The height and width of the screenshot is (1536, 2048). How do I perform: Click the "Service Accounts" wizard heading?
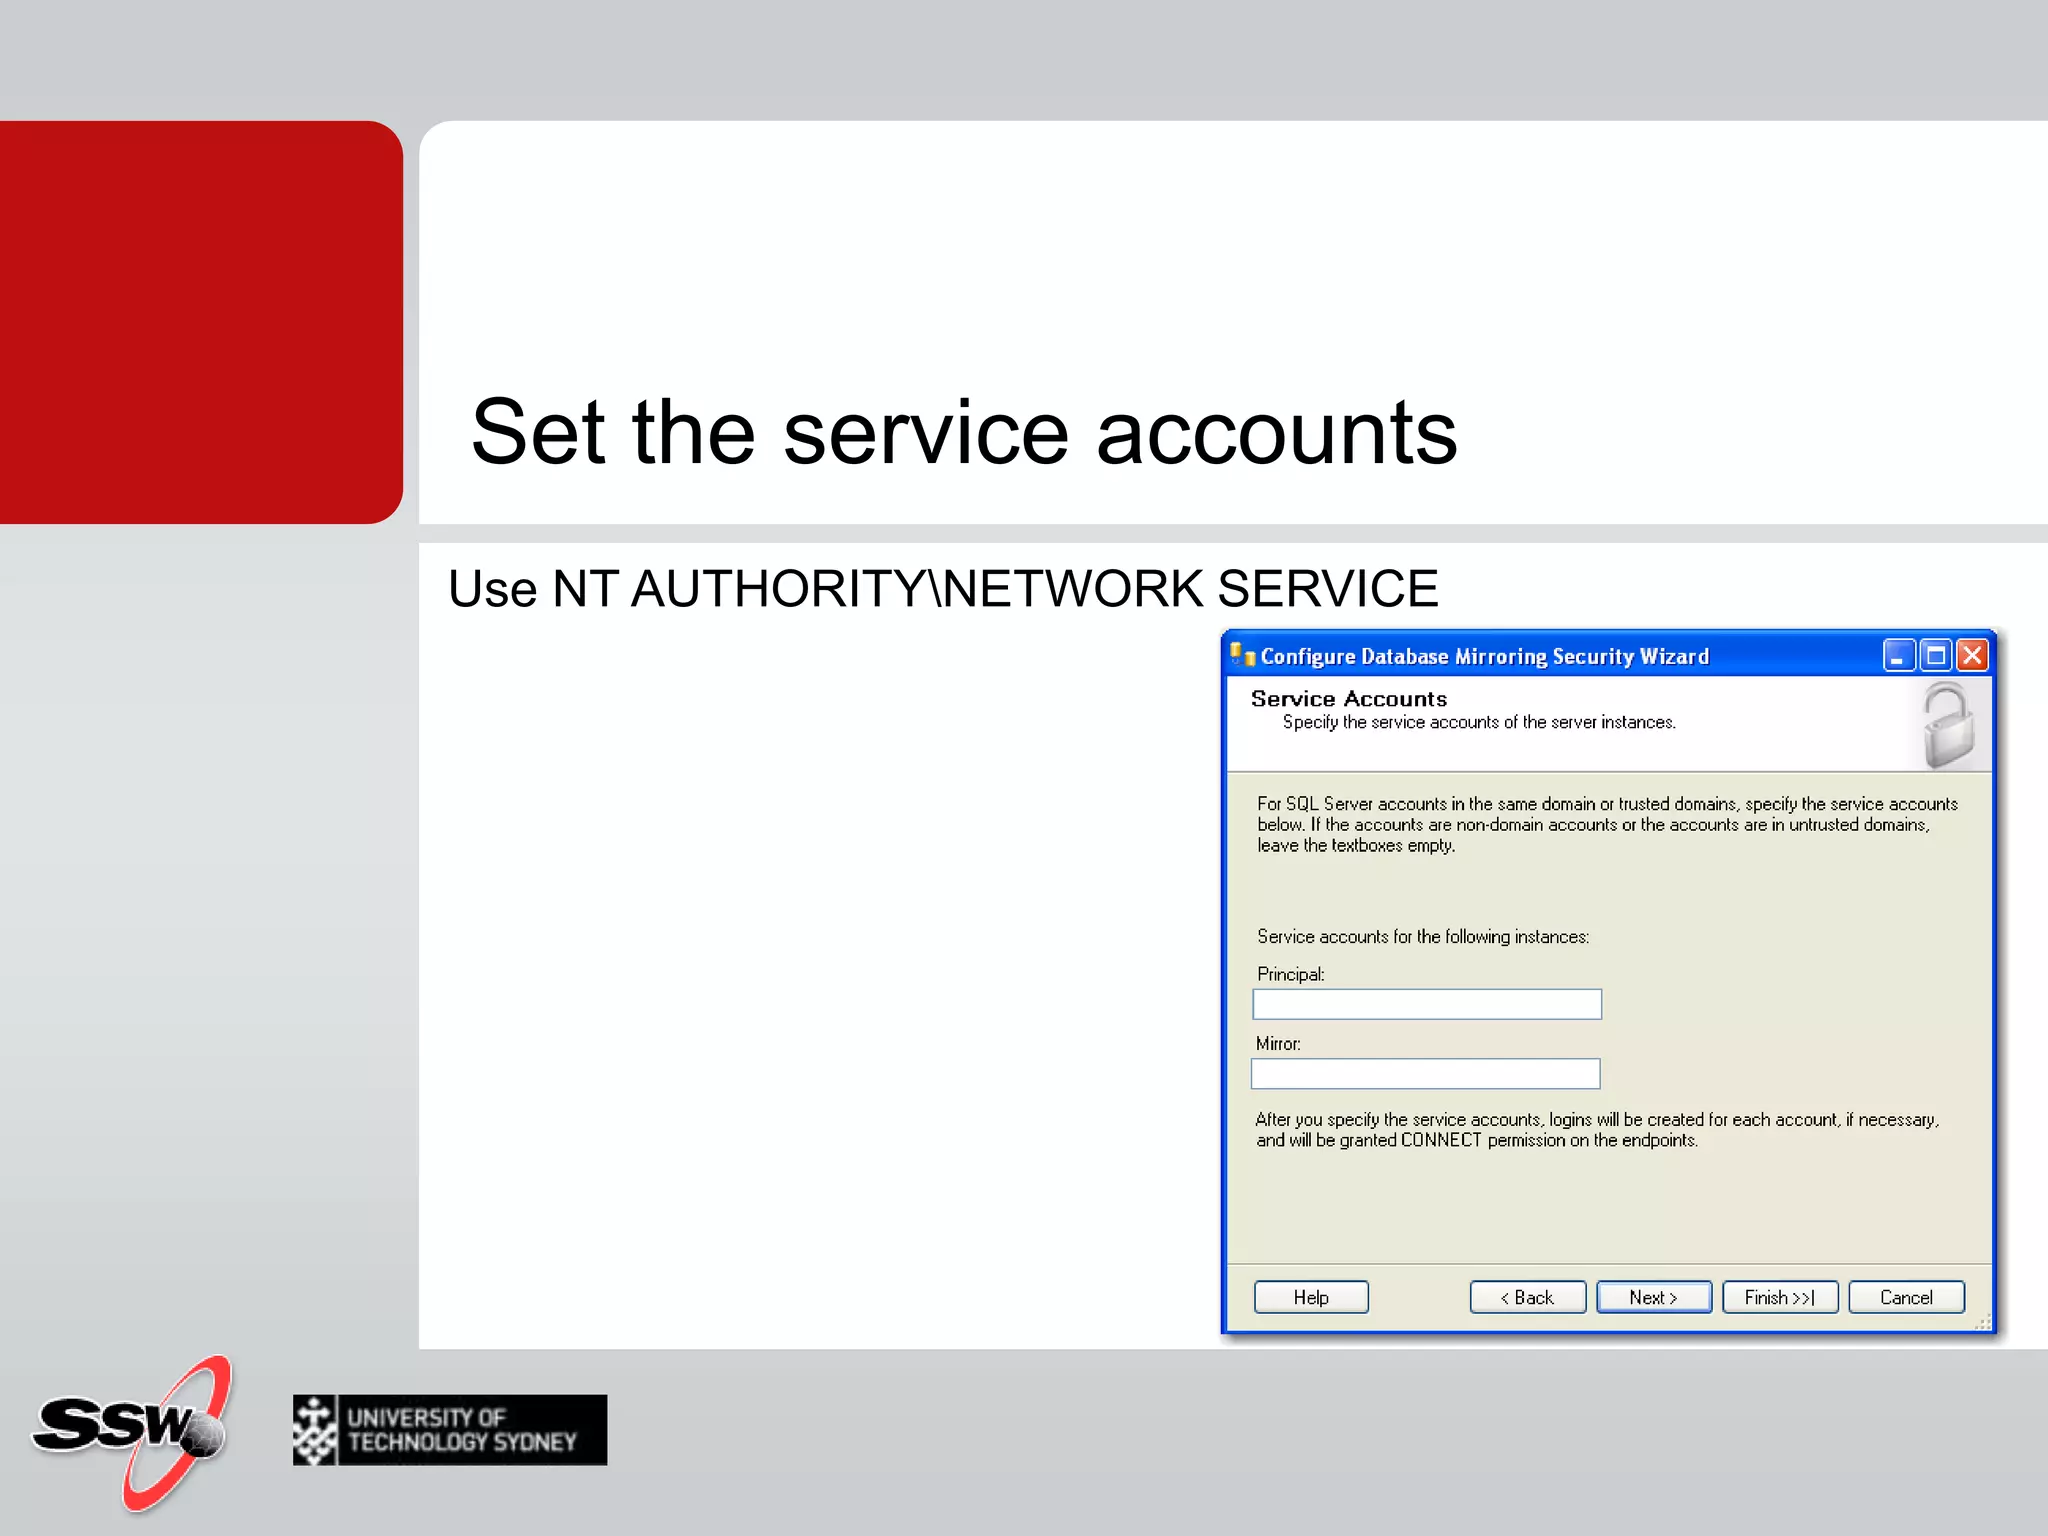1348,699
